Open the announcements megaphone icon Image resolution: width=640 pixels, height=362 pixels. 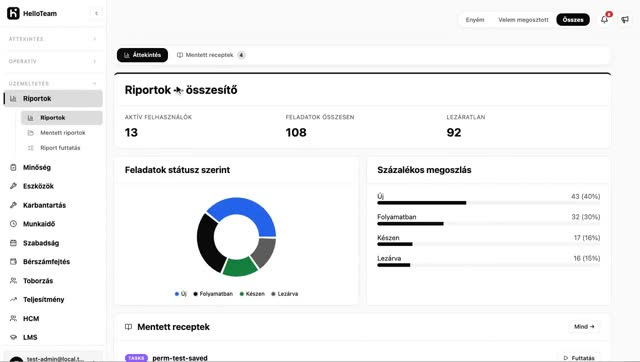pyautogui.click(x=625, y=20)
